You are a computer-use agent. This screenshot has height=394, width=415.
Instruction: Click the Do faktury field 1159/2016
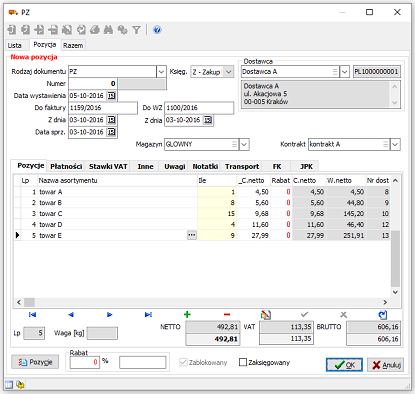(103, 108)
